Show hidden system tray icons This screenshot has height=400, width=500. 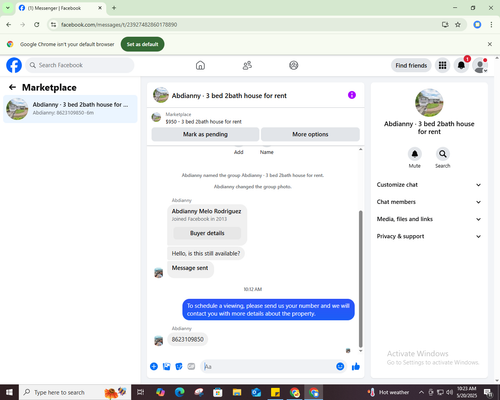pyautogui.click(x=421, y=392)
